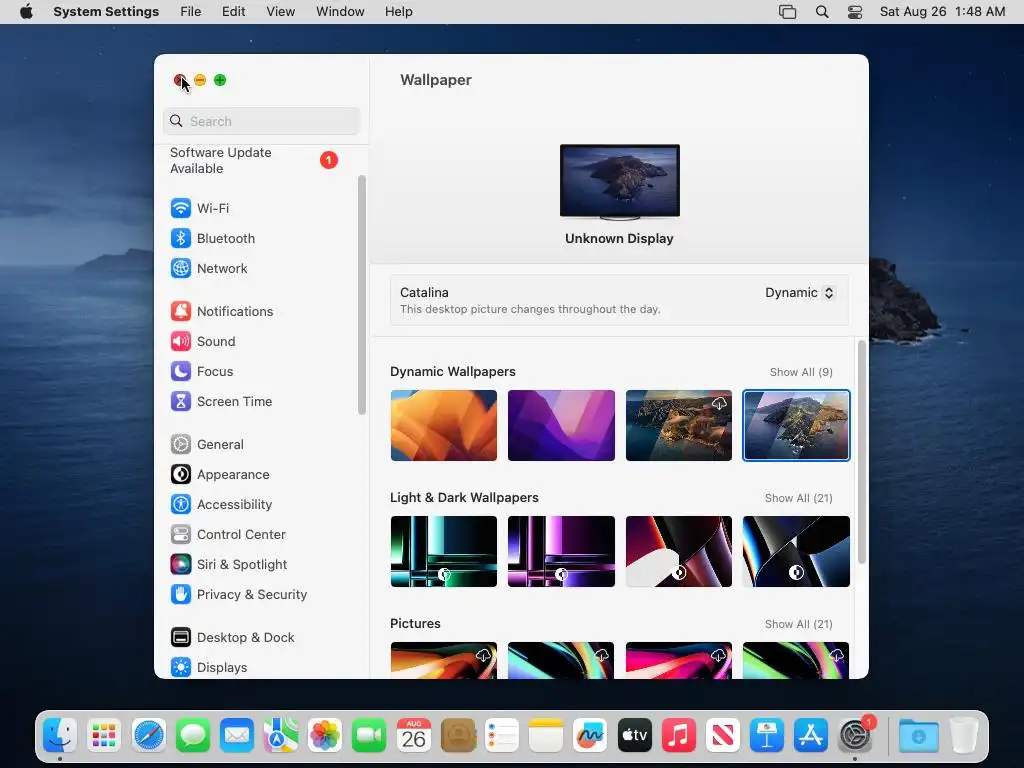Show all 9 Dynamic Wallpapers
Viewport: 1024px width, 768px height.
coord(801,372)
